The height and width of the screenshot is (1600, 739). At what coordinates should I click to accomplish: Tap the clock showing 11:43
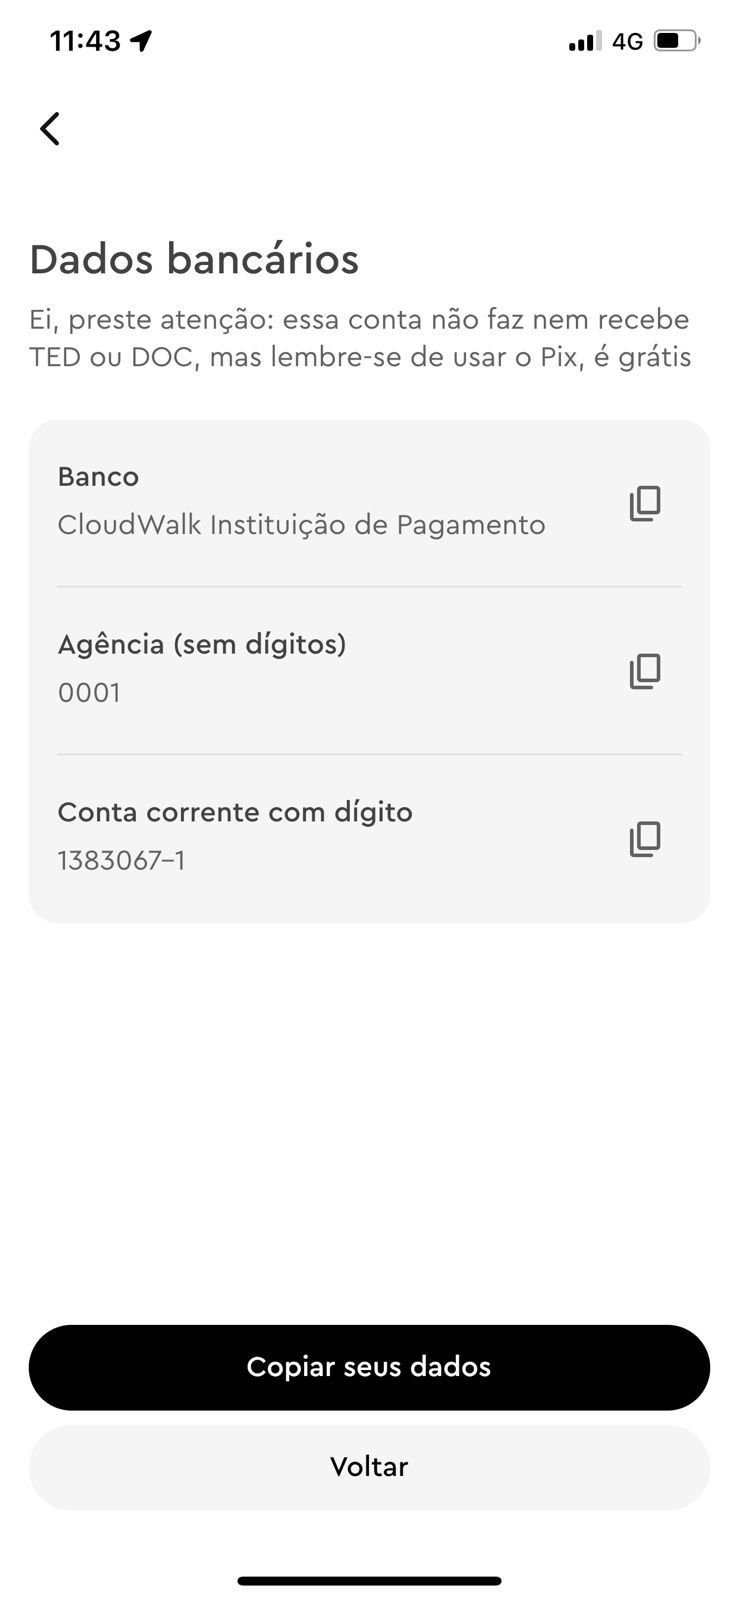[85, 41]
